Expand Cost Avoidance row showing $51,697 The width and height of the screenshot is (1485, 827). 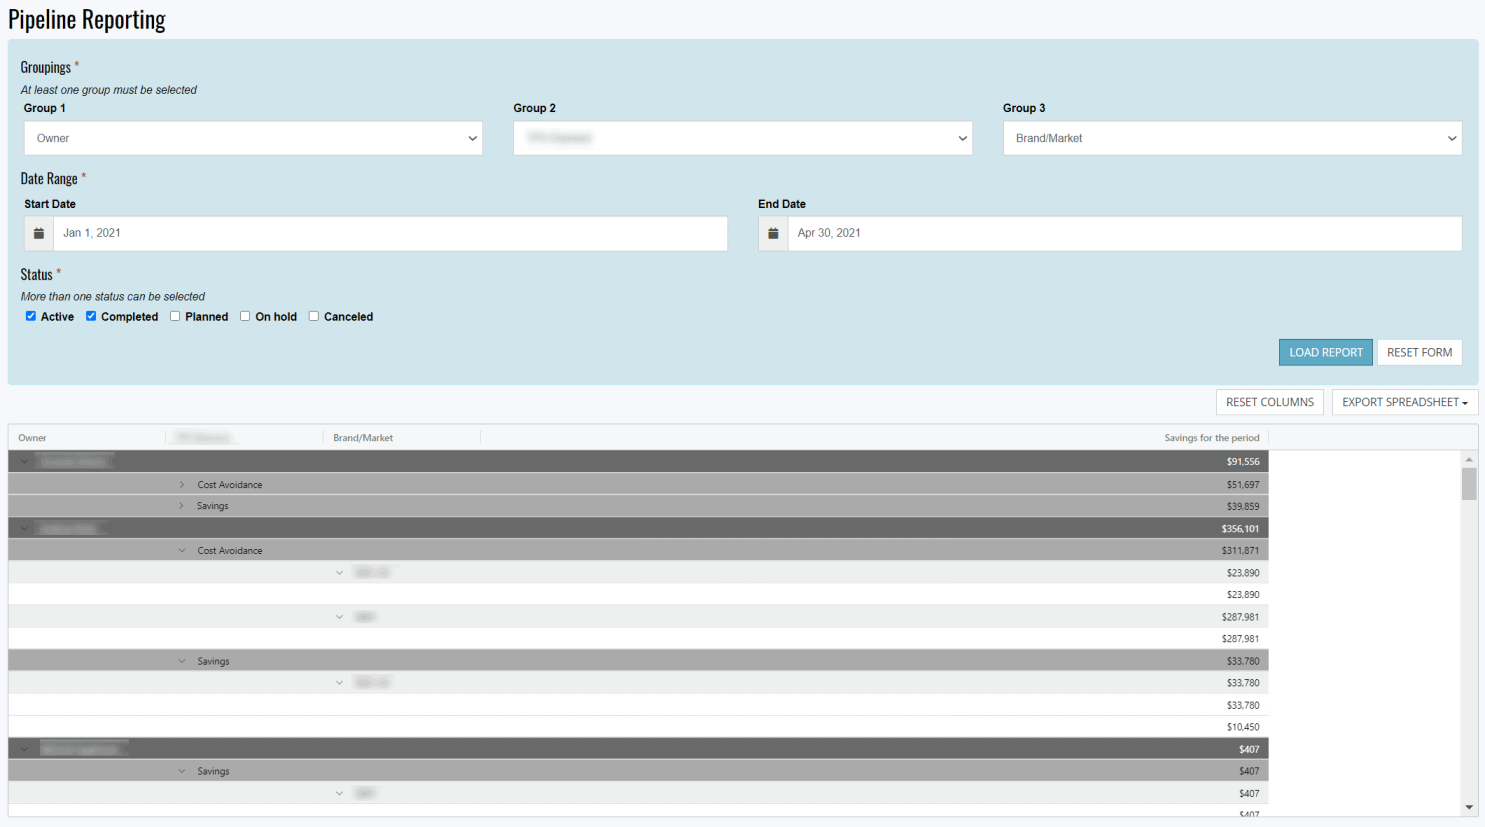click(x=182, y=484)
